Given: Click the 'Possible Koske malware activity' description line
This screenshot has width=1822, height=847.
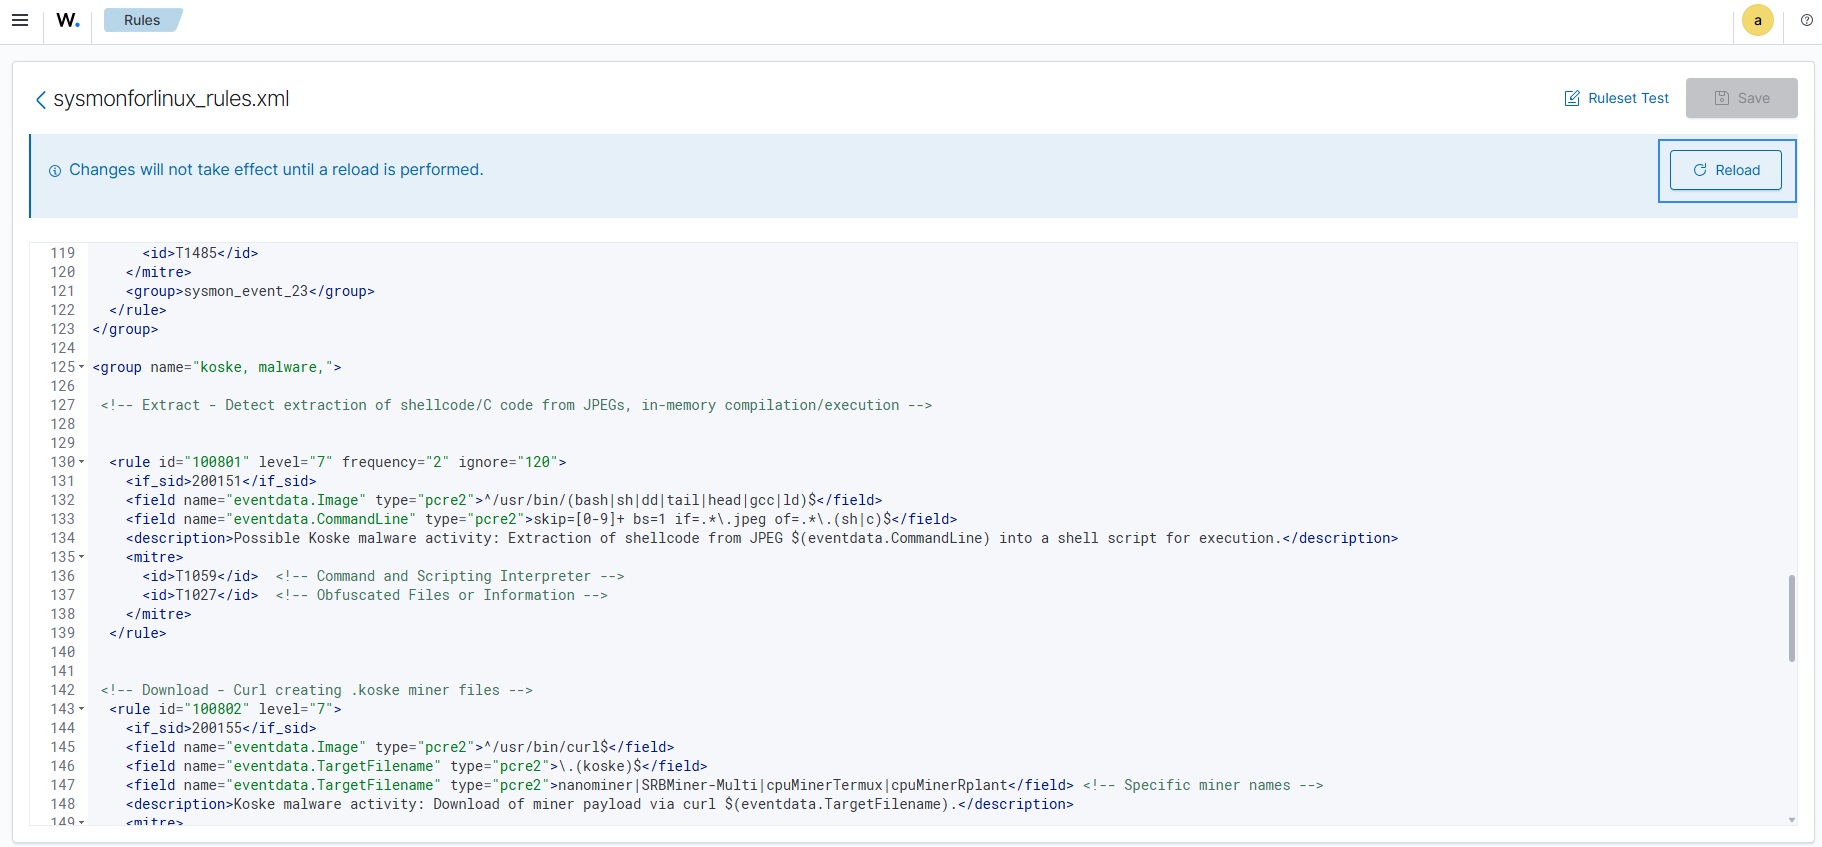Looking at the screenshot, I should click(x=762, y=538).
